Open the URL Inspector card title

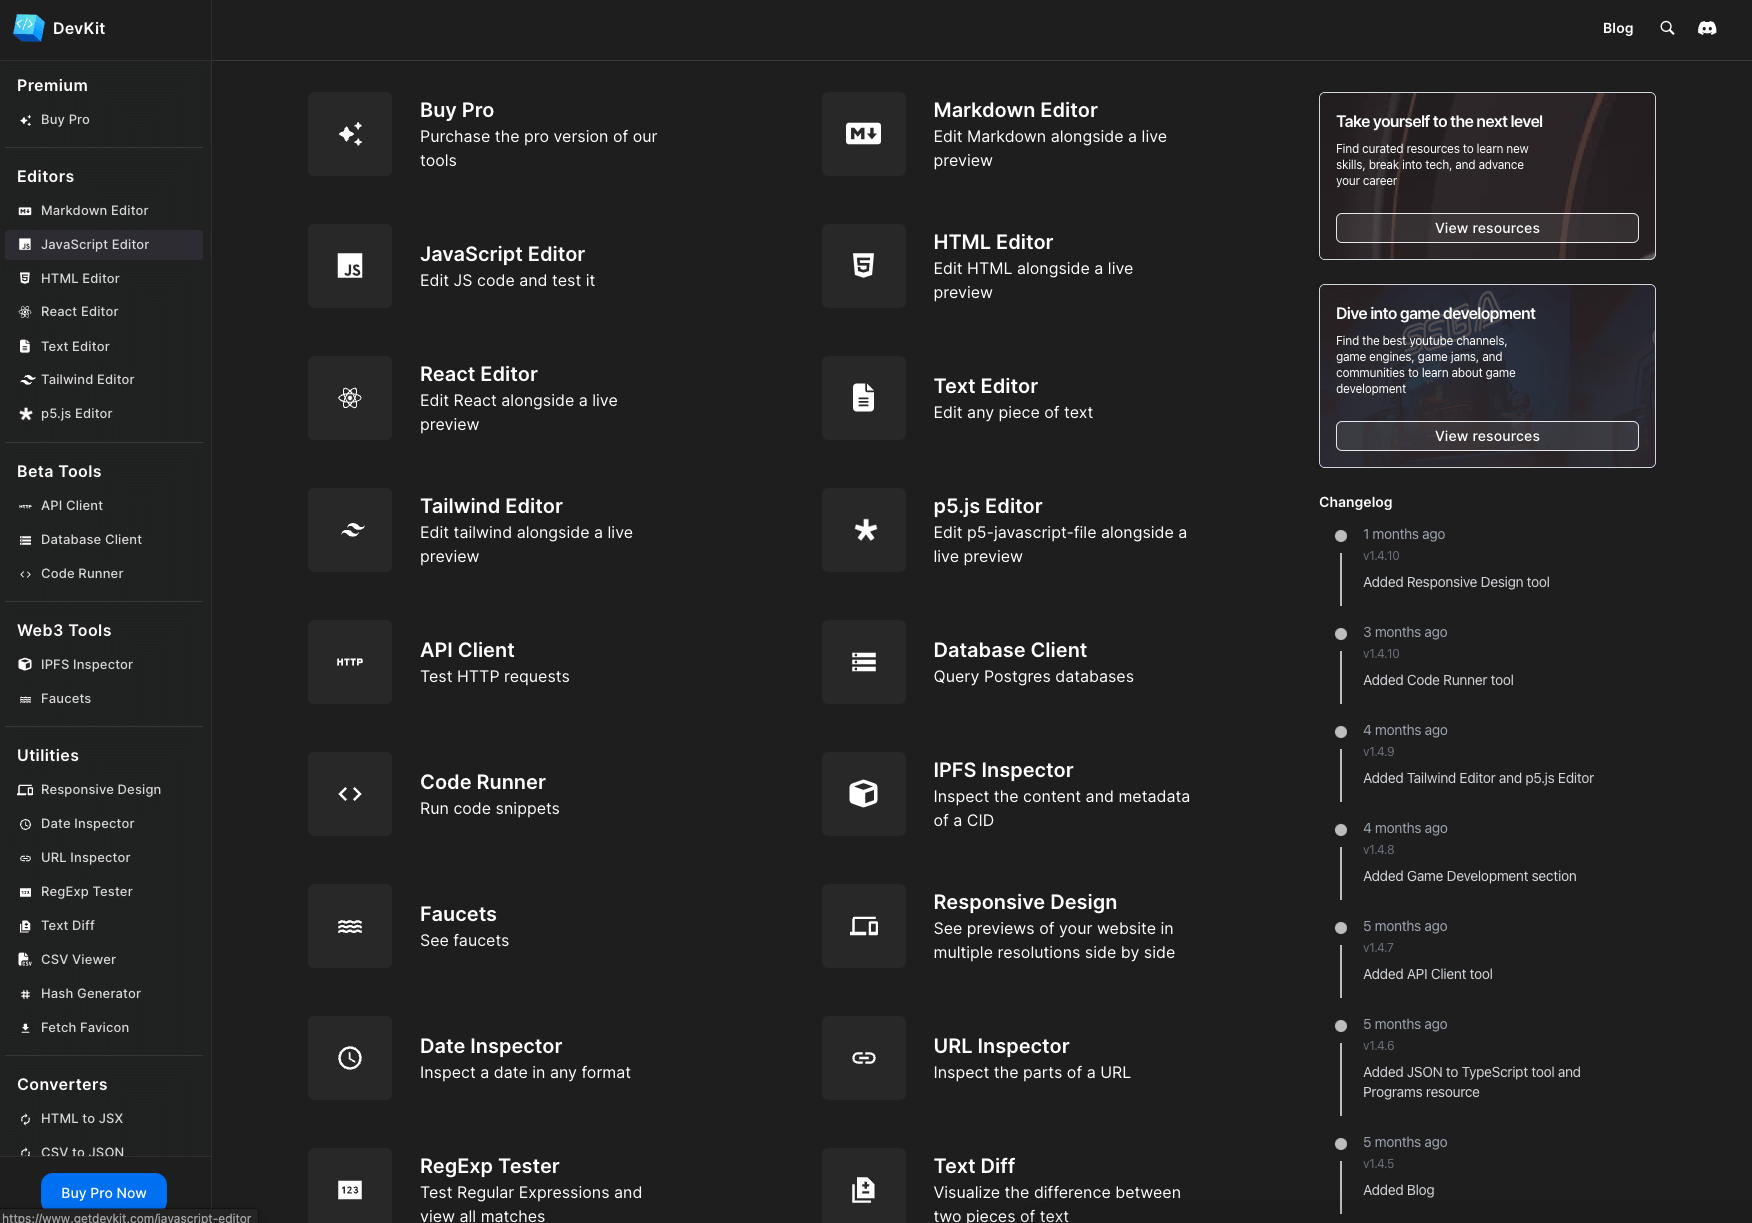pos(1001,1046)
